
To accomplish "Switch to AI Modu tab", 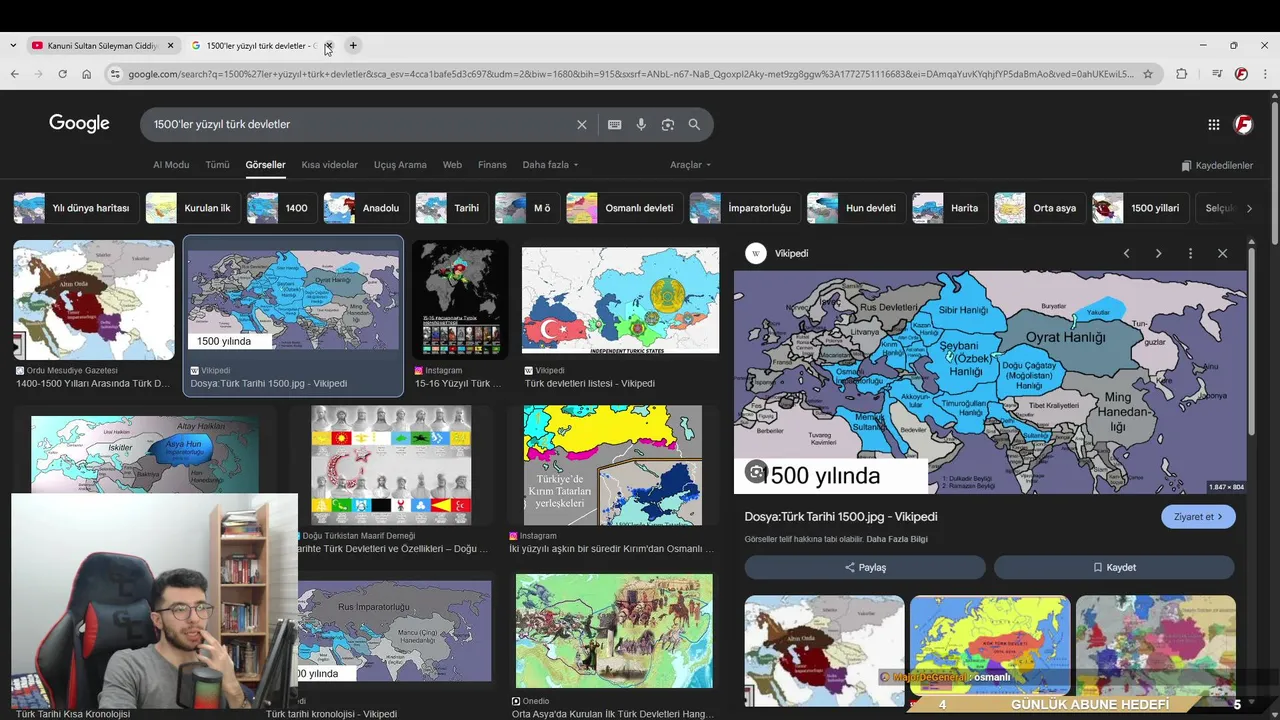I will (171, 165).
